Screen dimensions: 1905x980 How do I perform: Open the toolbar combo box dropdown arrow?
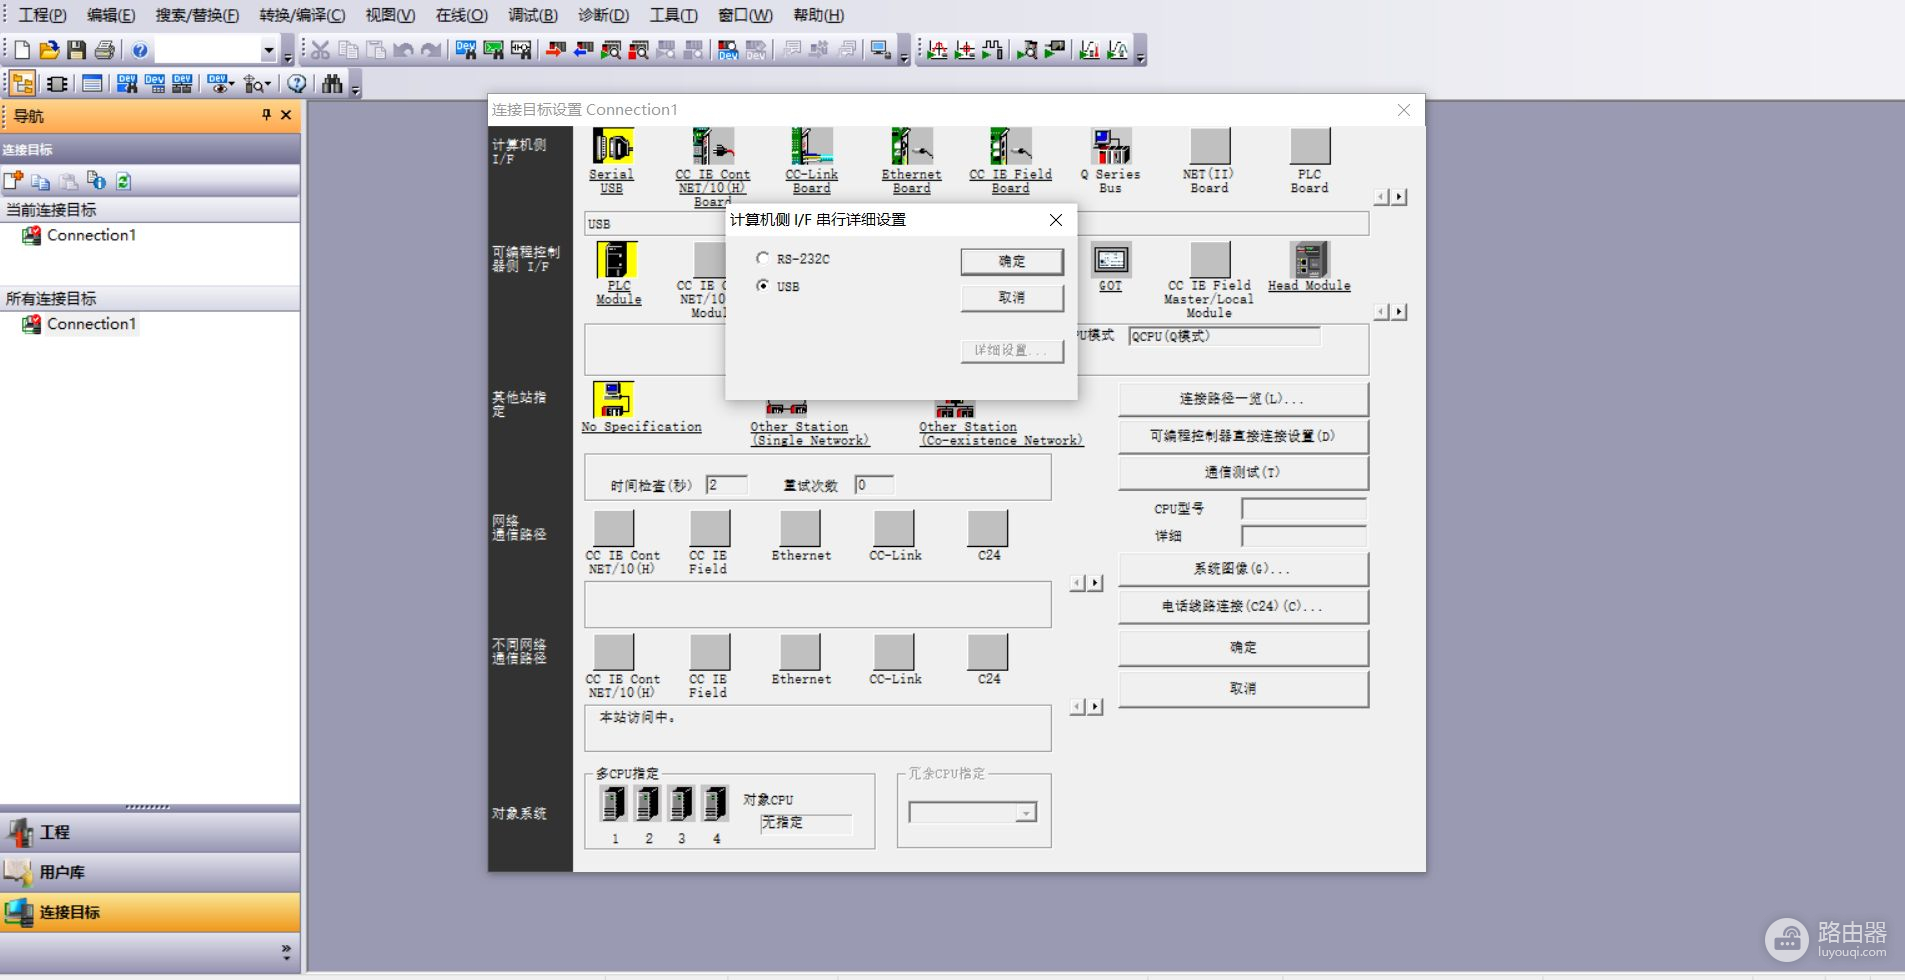point(268,50)
